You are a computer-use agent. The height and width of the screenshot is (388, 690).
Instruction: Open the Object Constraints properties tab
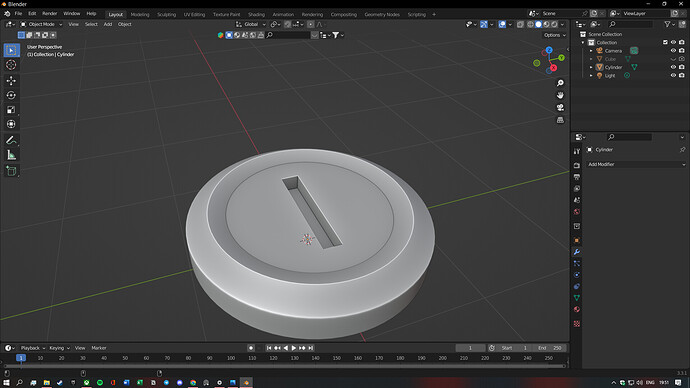point(577,286)
